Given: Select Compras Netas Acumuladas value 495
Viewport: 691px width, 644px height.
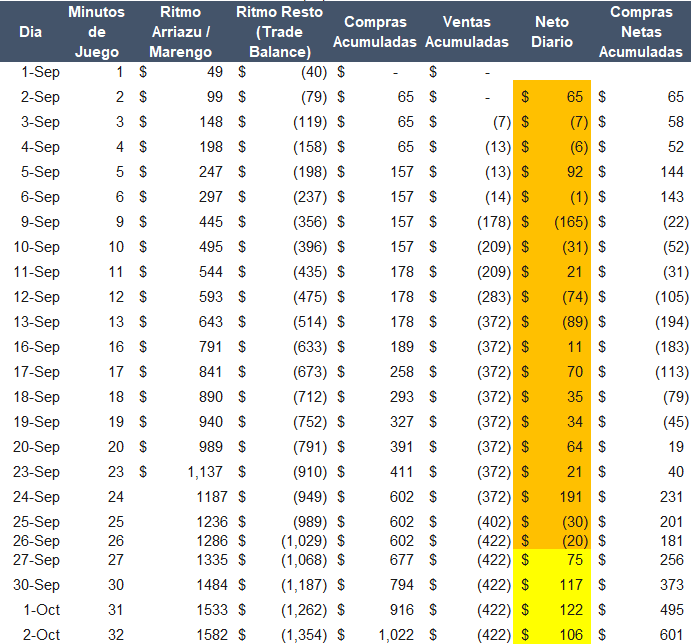Looking at the screenshot, I should pyautogui.click(x=672, y=610).
